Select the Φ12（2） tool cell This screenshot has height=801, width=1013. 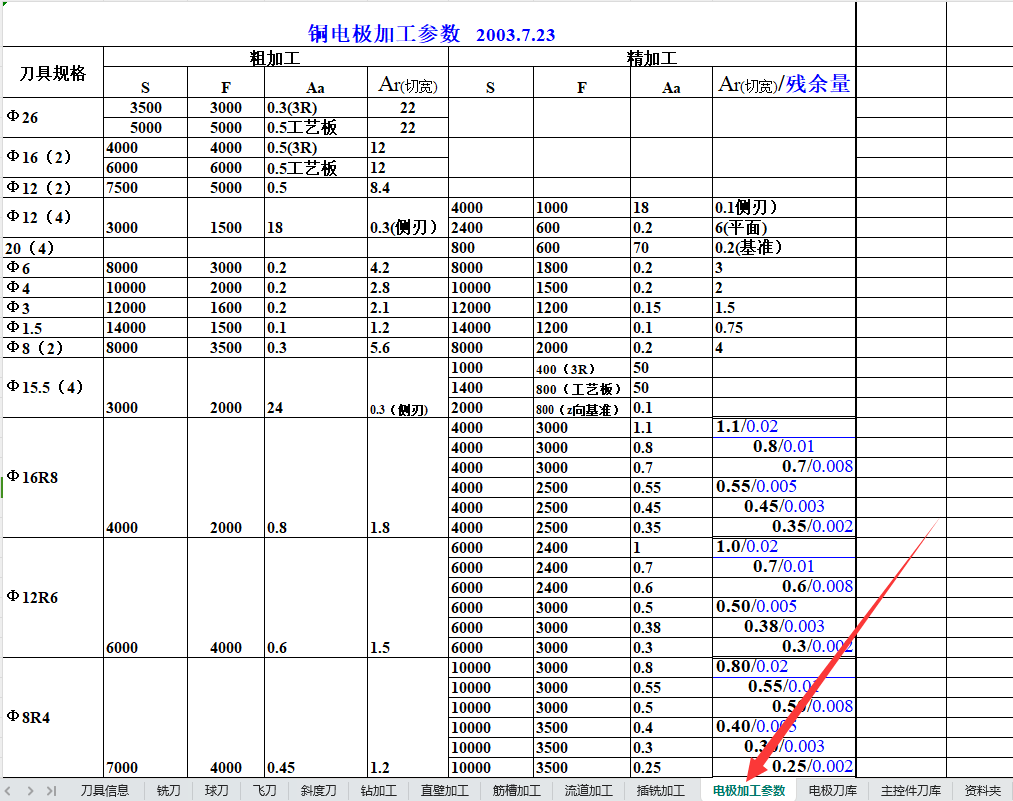53,188
